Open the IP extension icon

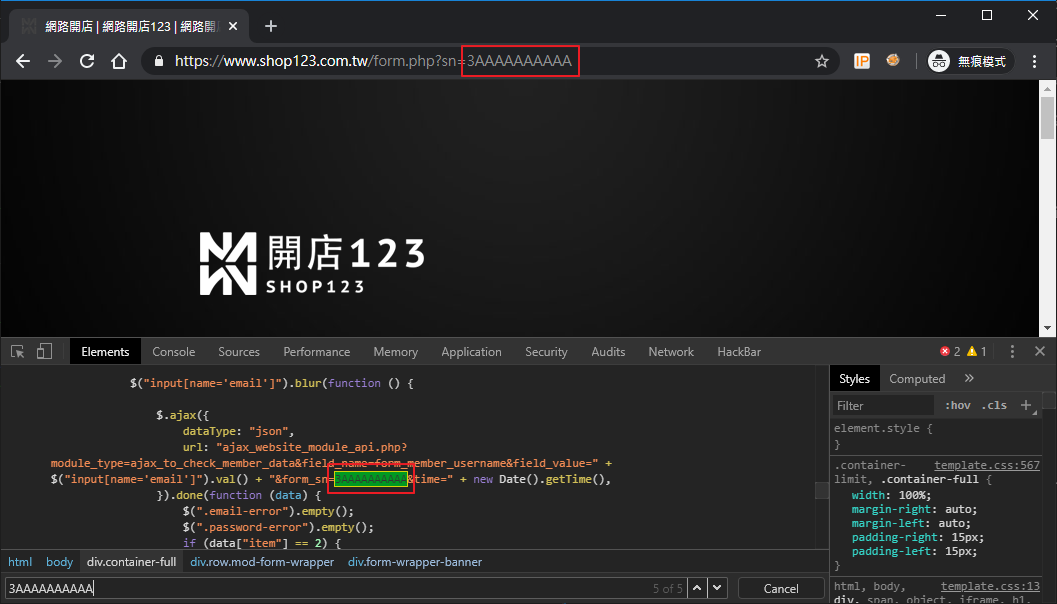(x=862, y=61)
